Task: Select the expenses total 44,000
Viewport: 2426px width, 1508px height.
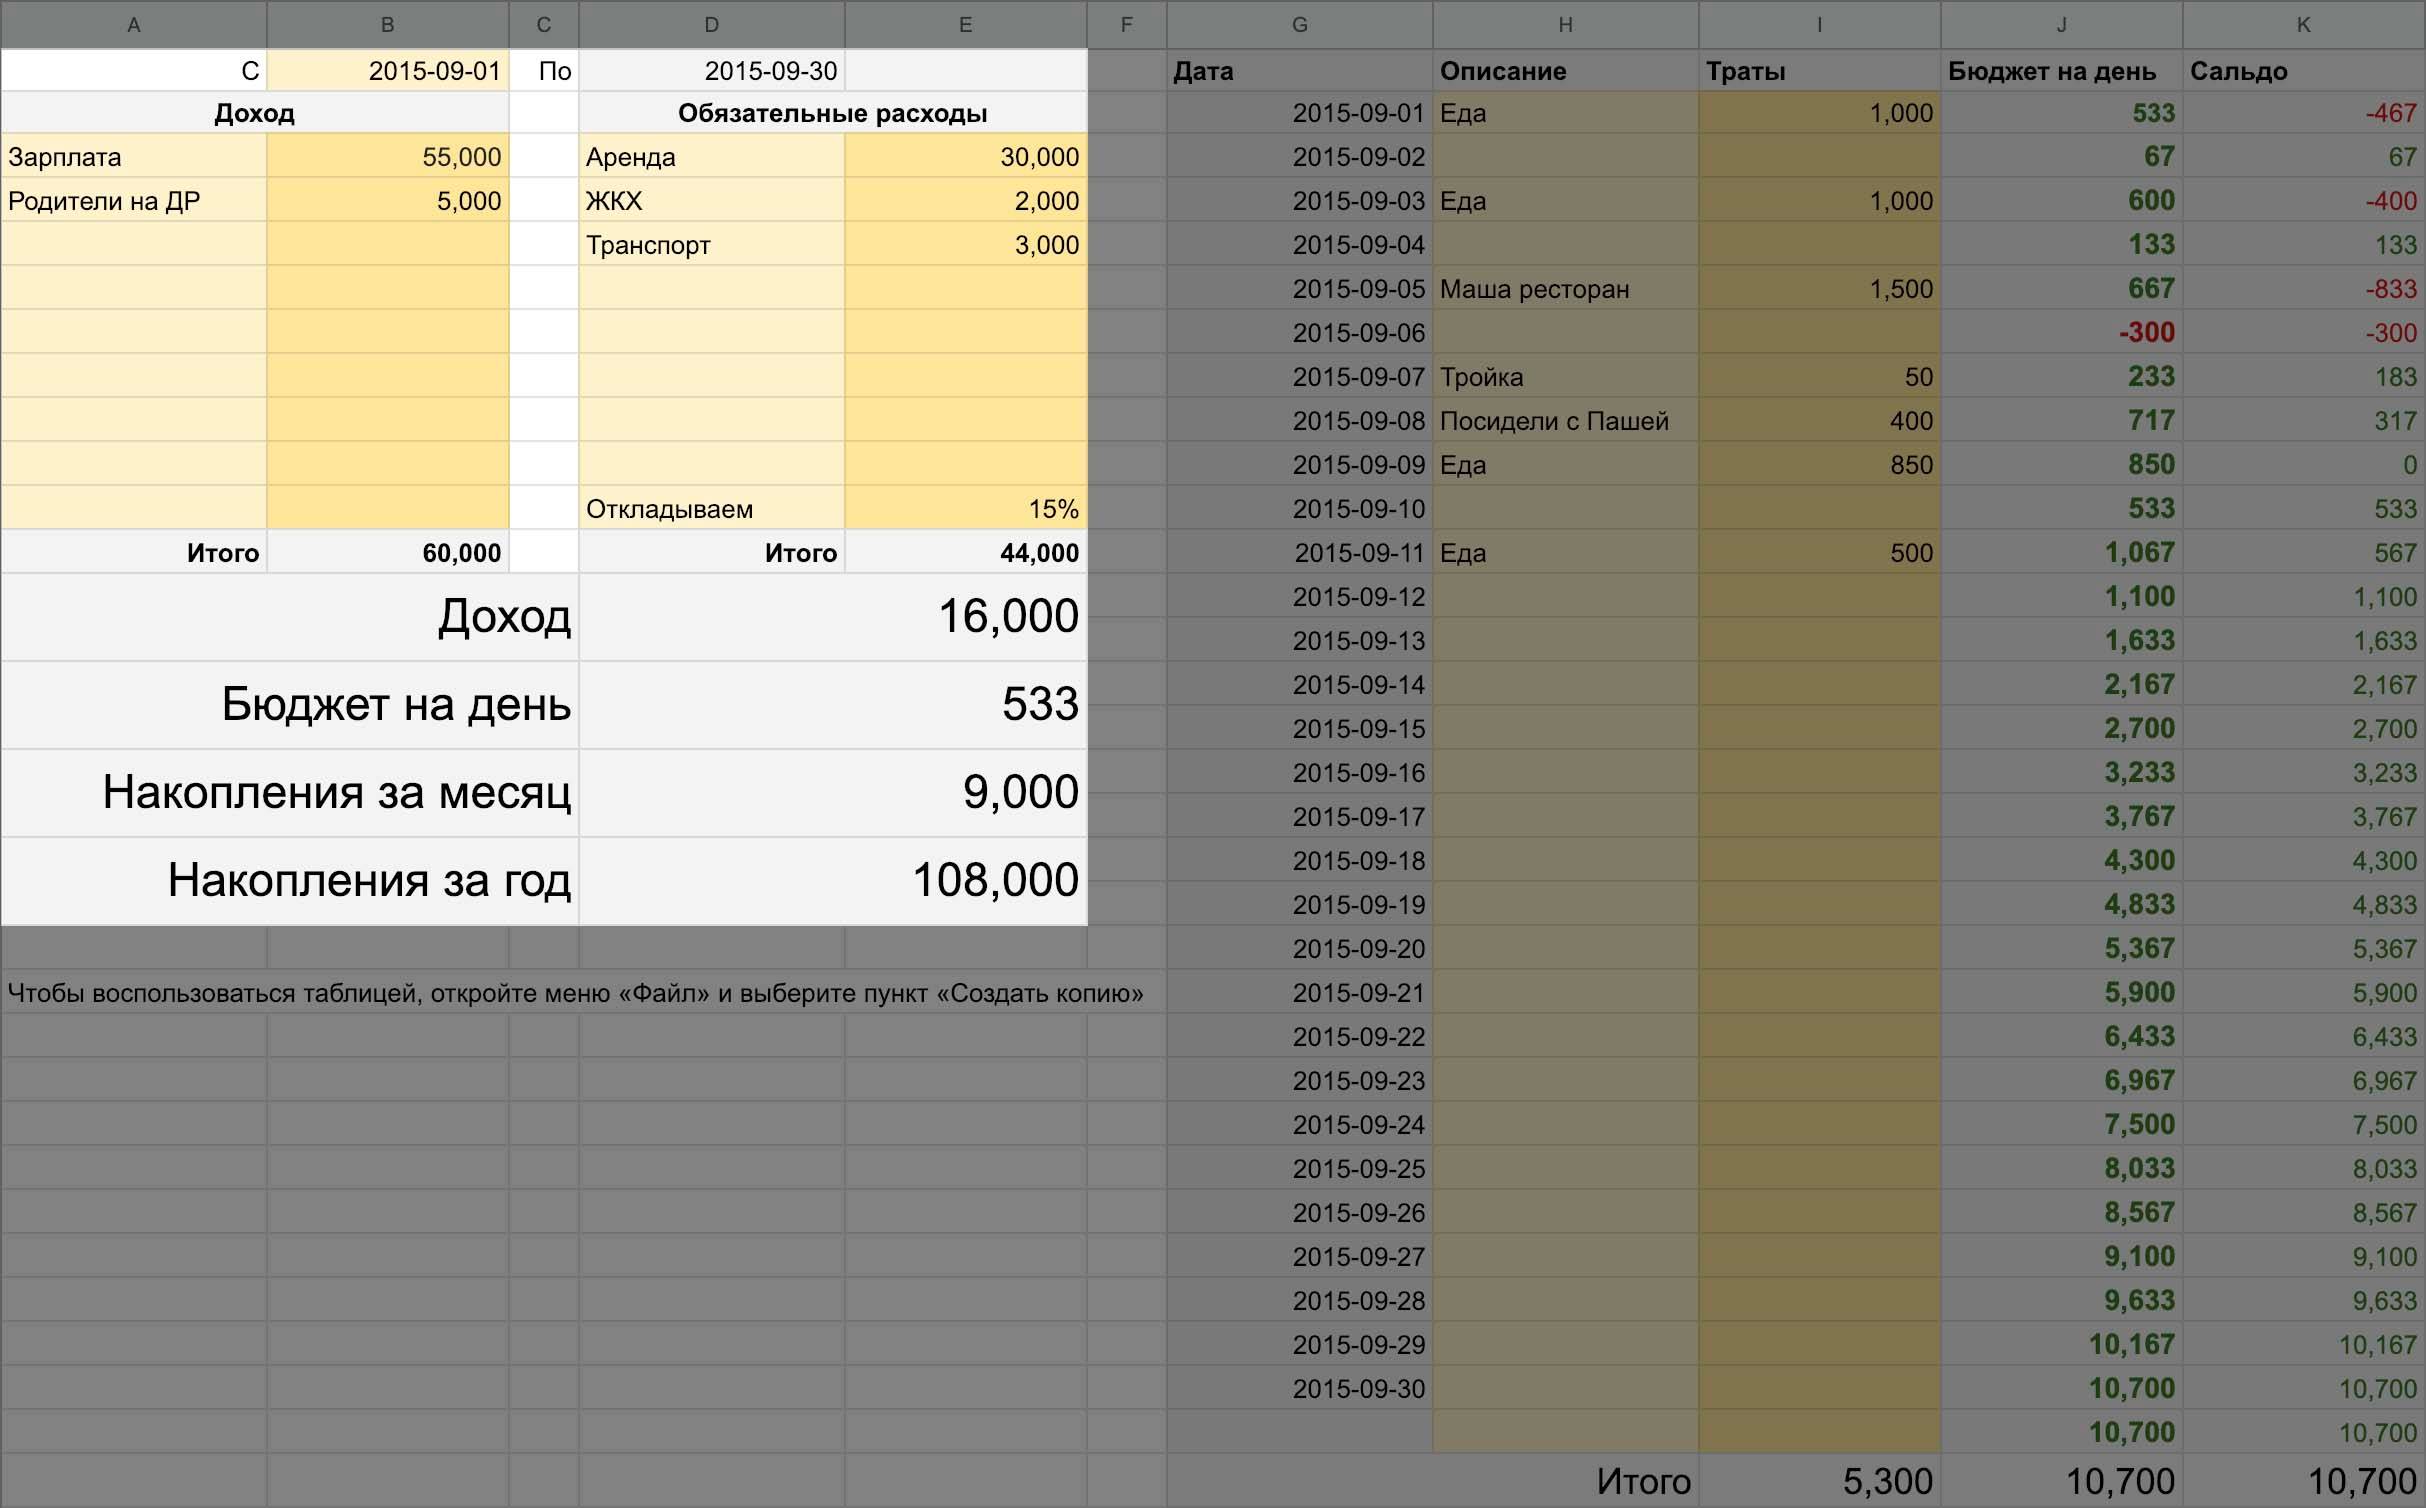Action: (966, 553)
